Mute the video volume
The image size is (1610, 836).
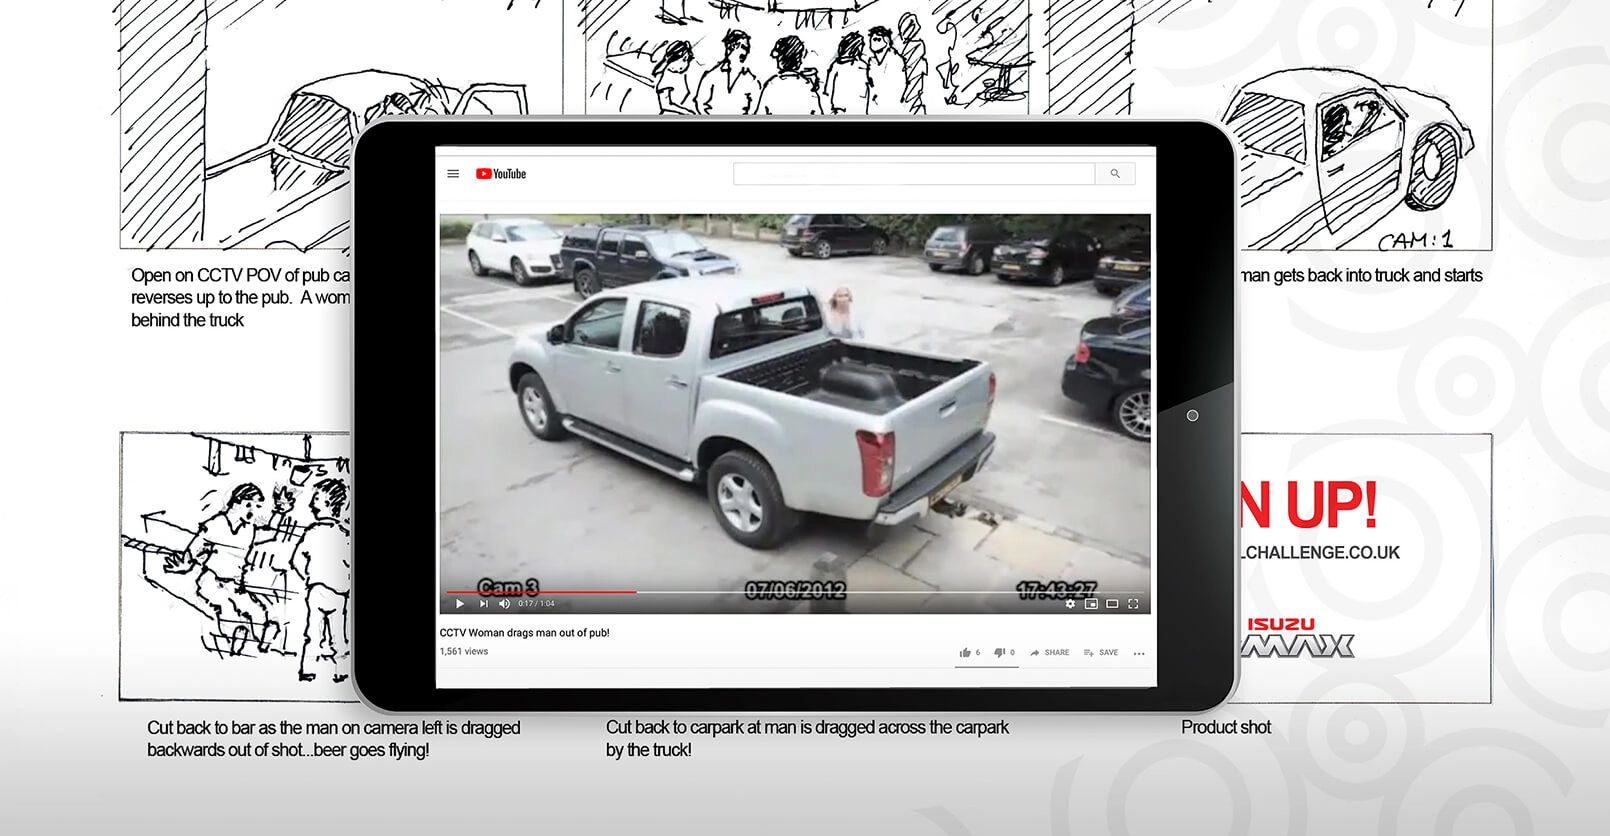click(x=504, y=603)
